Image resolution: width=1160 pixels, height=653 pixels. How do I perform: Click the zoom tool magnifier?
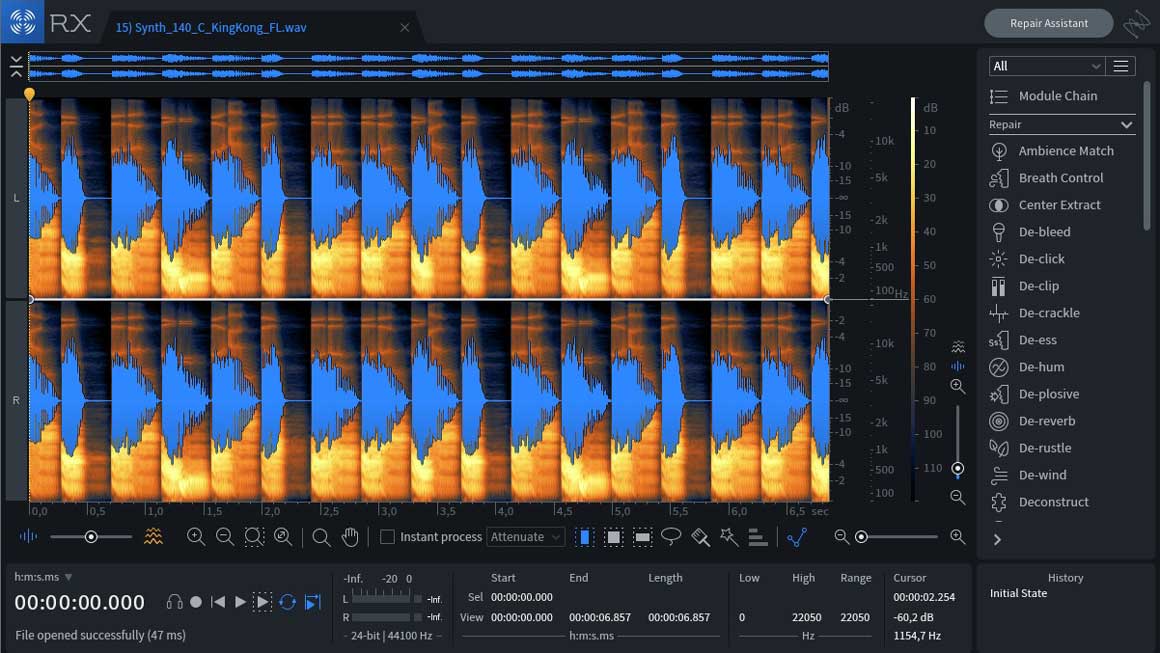(x=321, y=537)
